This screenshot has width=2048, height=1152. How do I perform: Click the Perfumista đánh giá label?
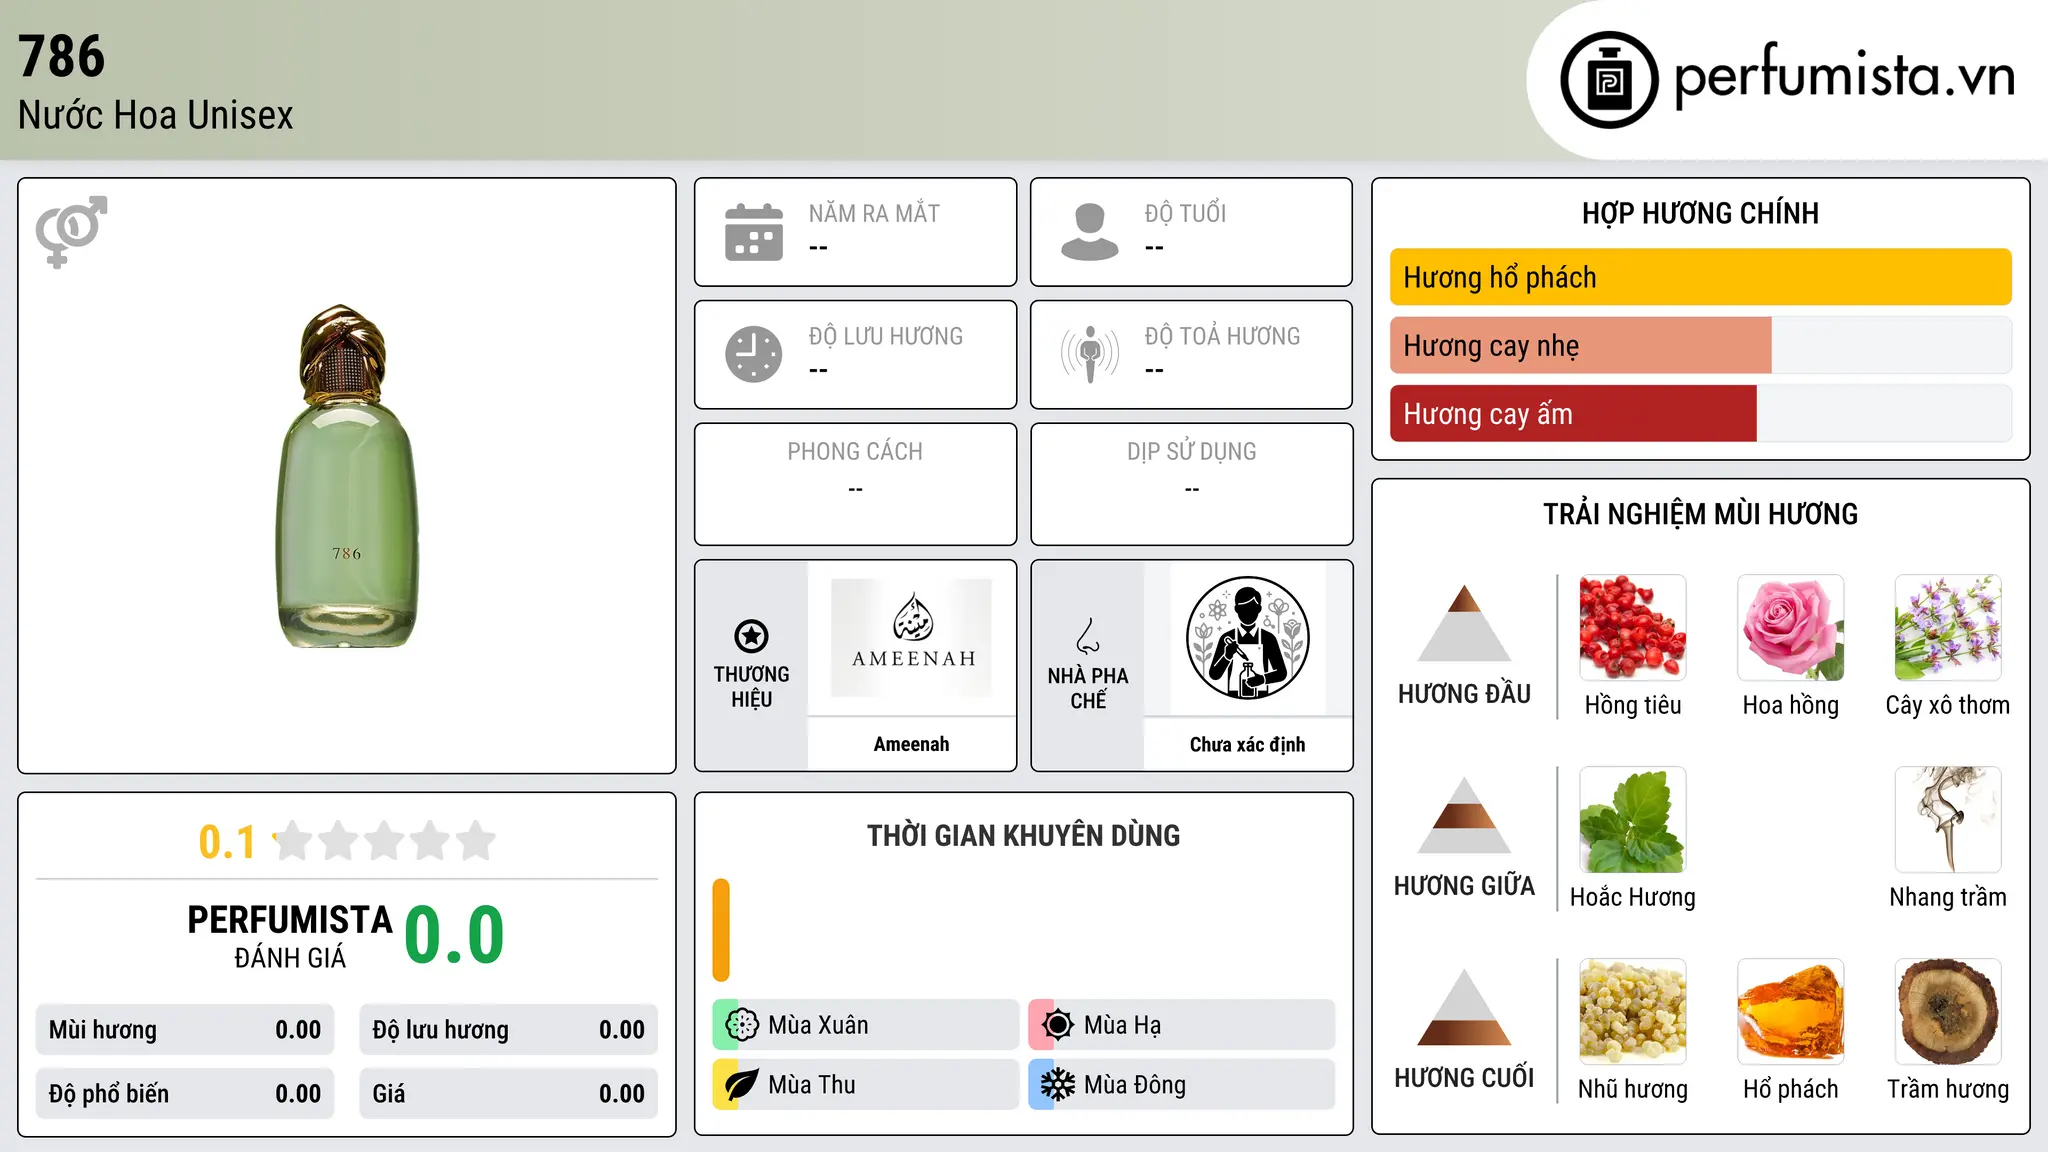[290, 936]
